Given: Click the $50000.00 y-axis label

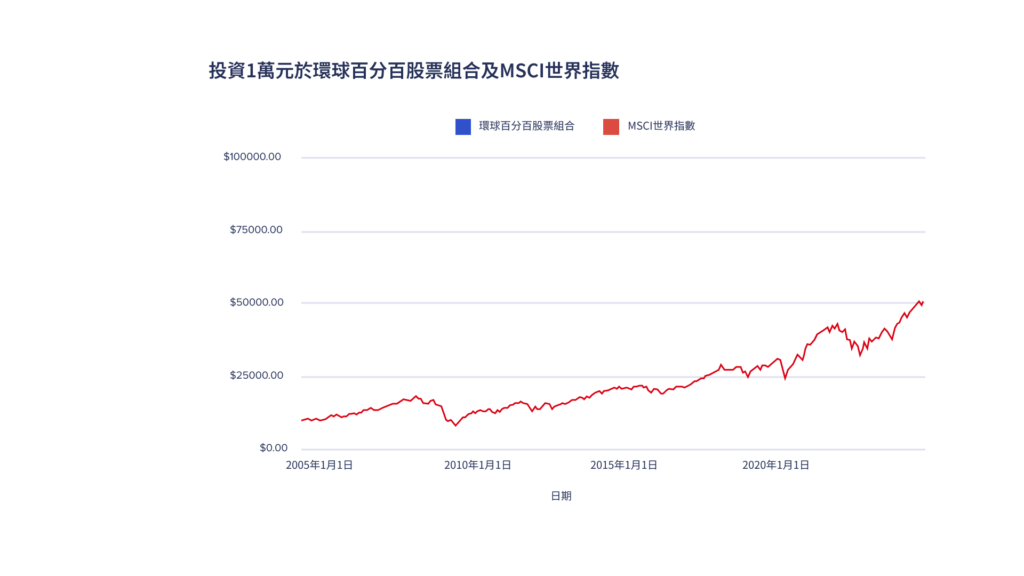Looking at the screenshot, I should tap(256, 303).
